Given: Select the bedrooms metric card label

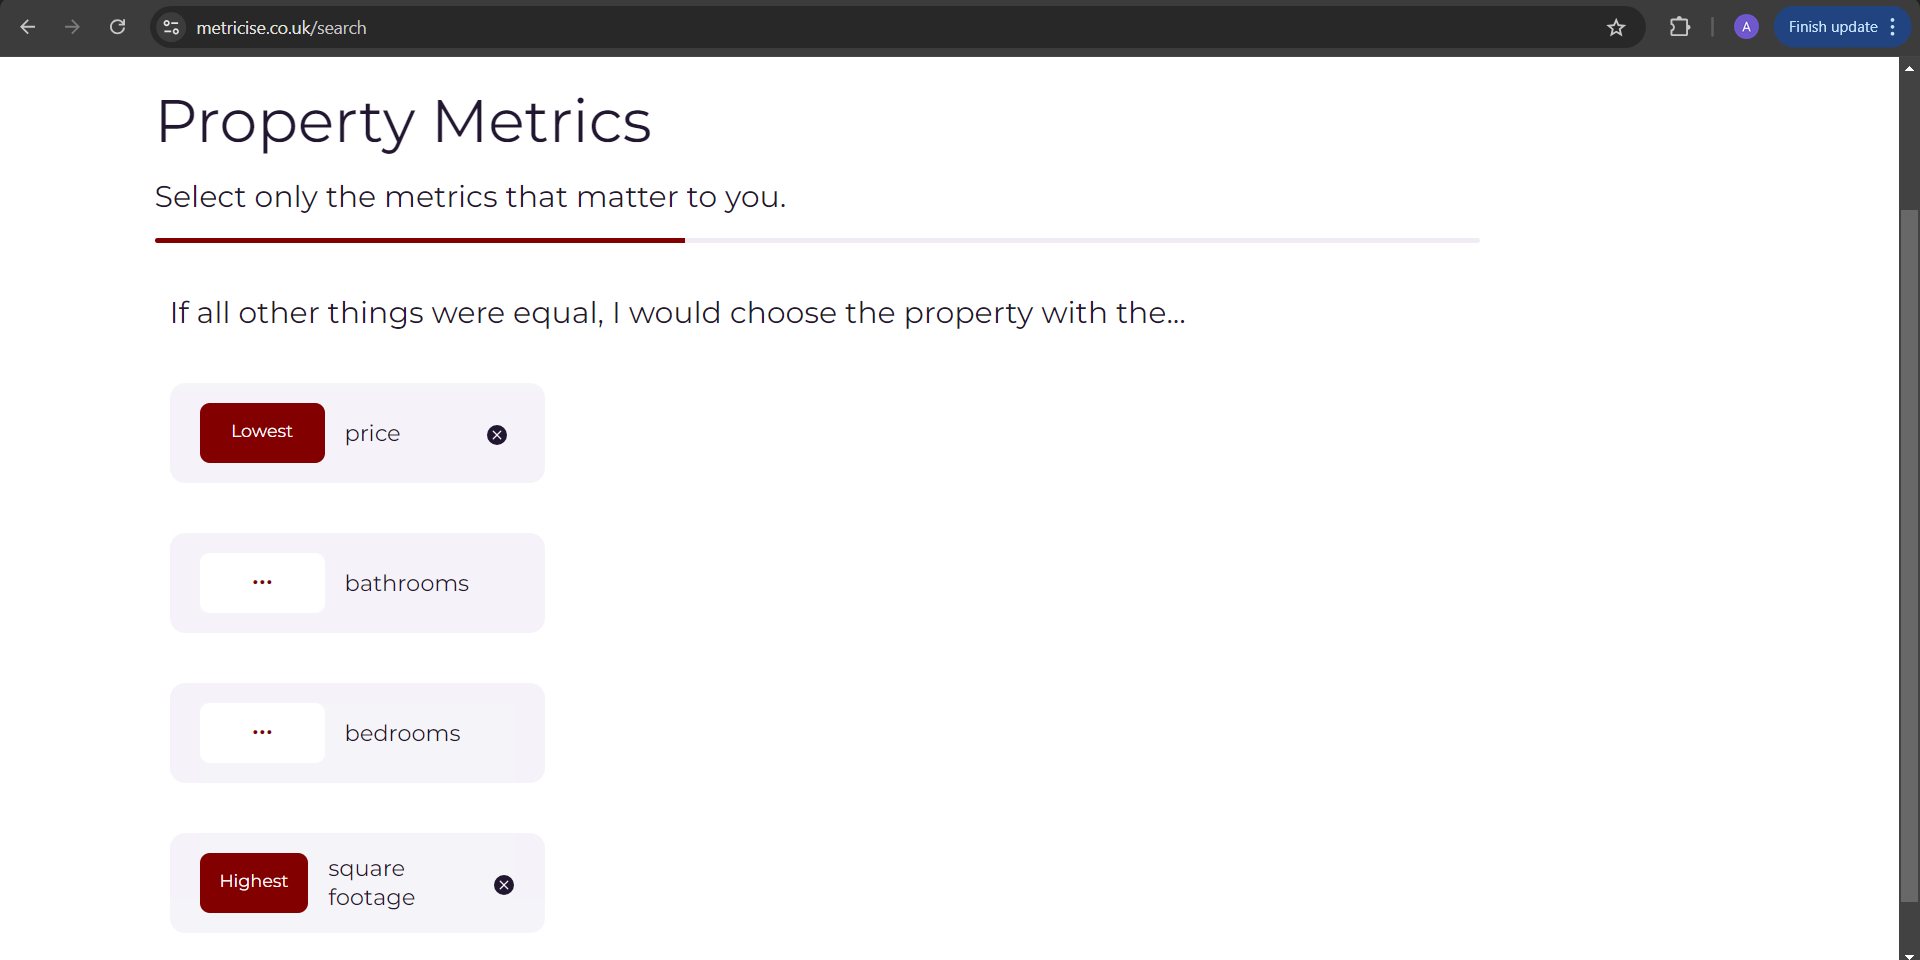Looking at the screenshot, I should pyautogui.click(x=402, y=733).
